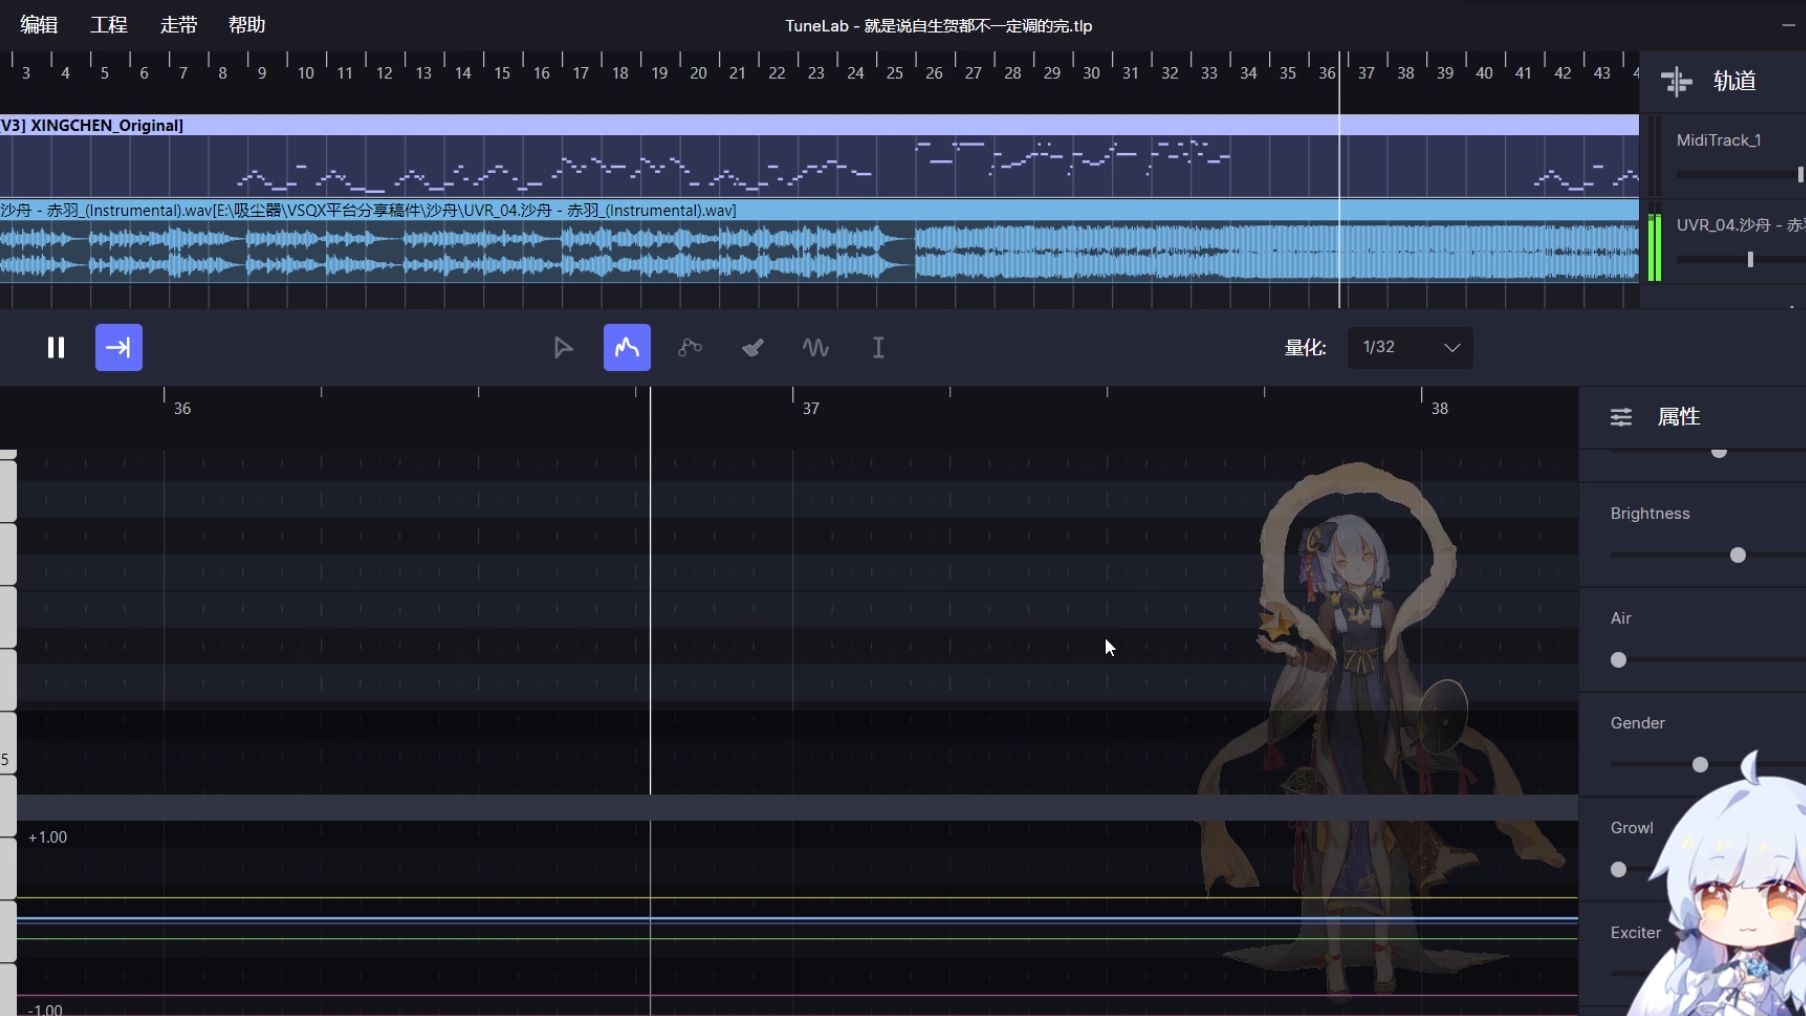Adjust the Air slider handle

click(1619, 660)
